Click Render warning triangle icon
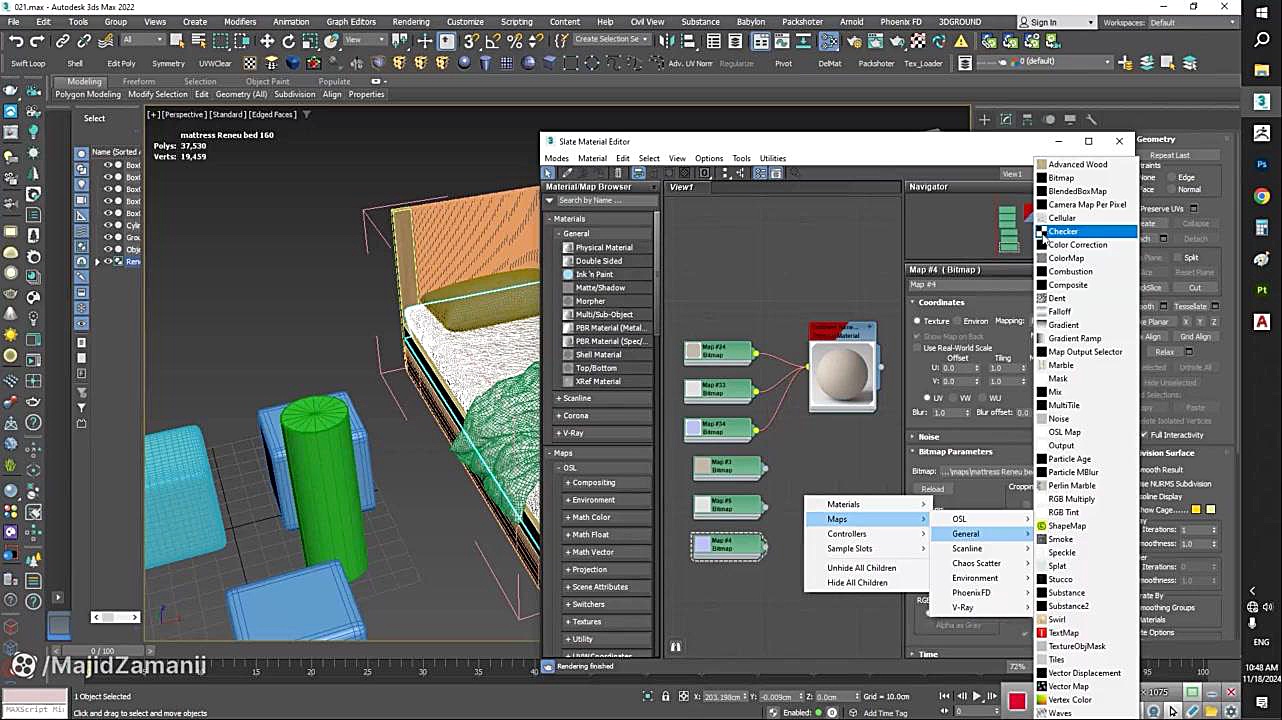The image size is (1282, 720). click(x=961, y=41)
